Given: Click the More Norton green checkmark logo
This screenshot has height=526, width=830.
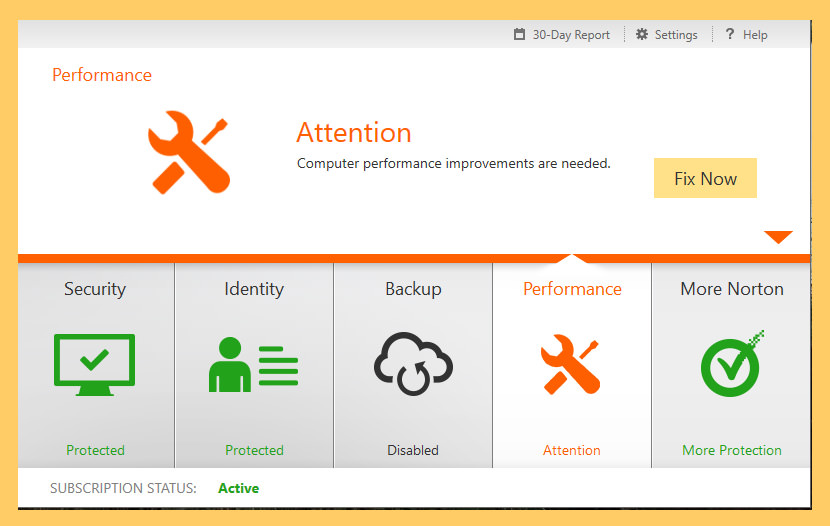Looking at the screenshot, I should point(733,363).
